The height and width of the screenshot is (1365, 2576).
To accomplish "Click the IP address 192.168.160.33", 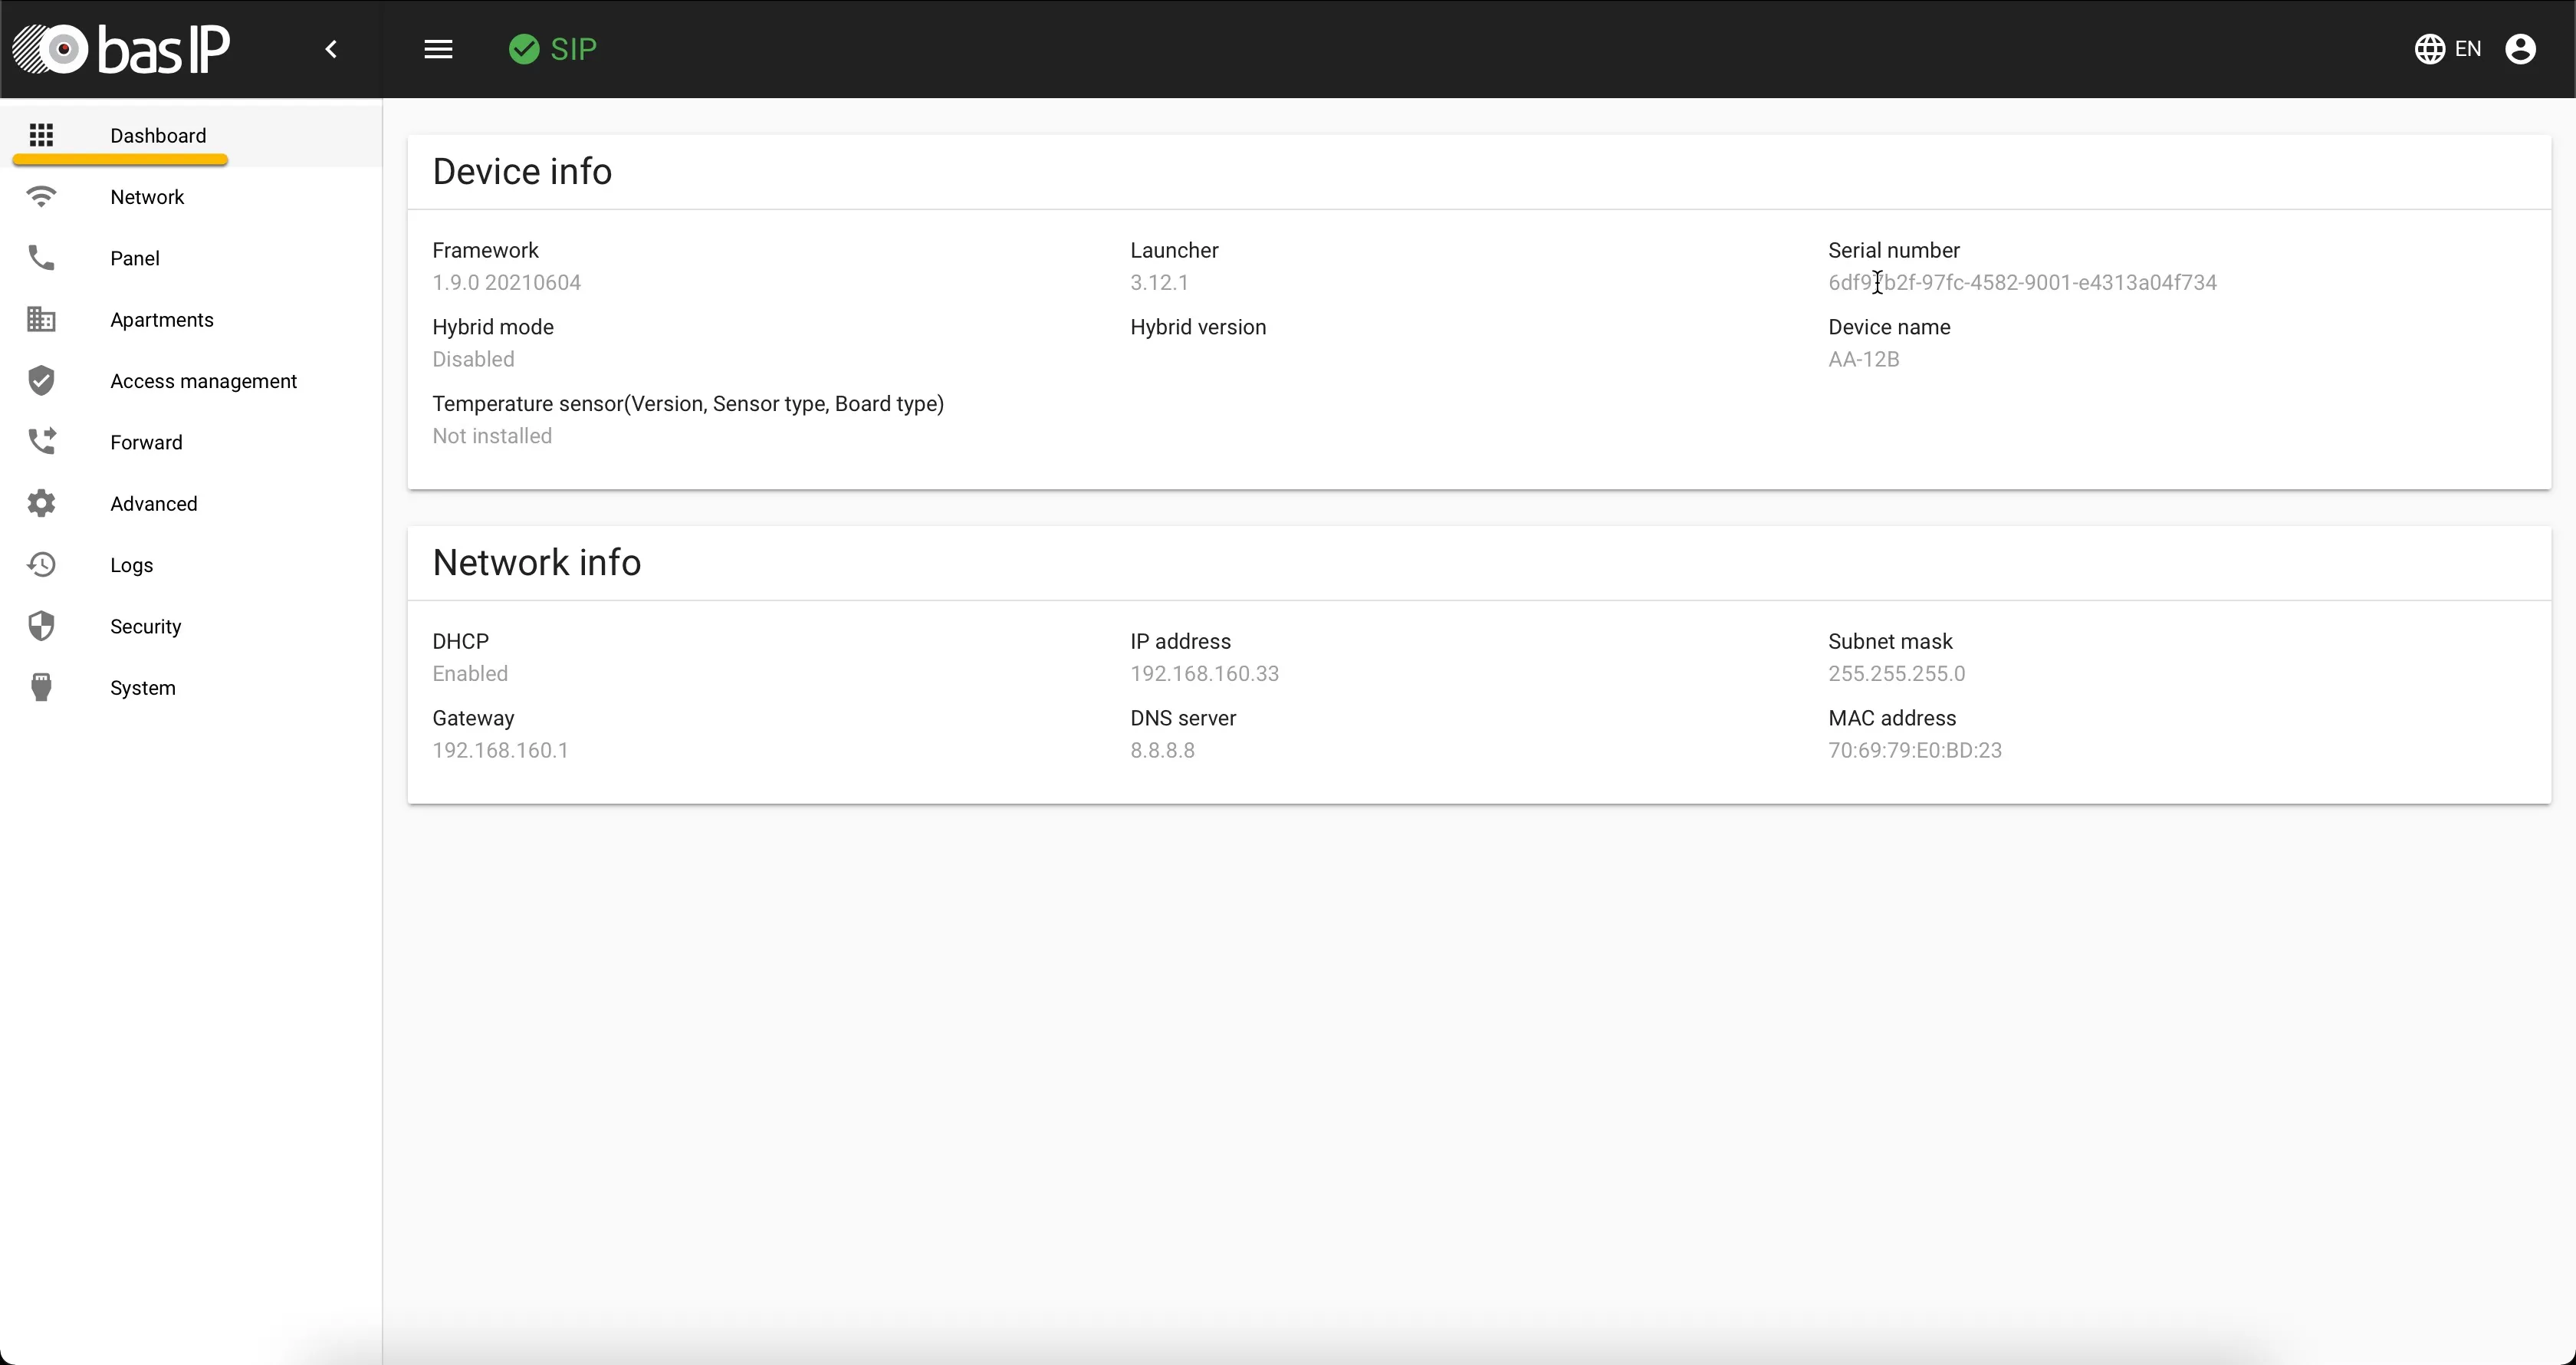I will pos(1204,674).
